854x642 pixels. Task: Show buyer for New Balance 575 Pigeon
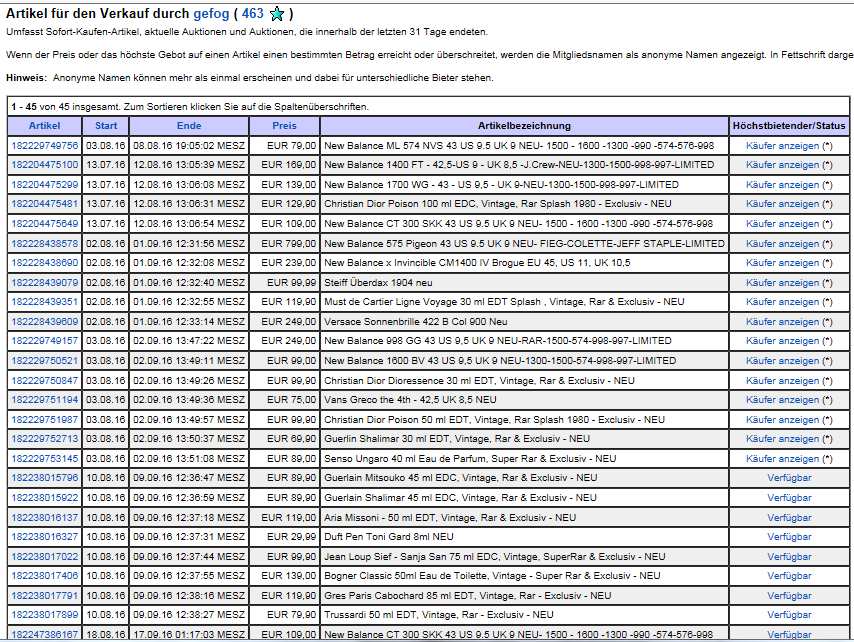[783, 243]
